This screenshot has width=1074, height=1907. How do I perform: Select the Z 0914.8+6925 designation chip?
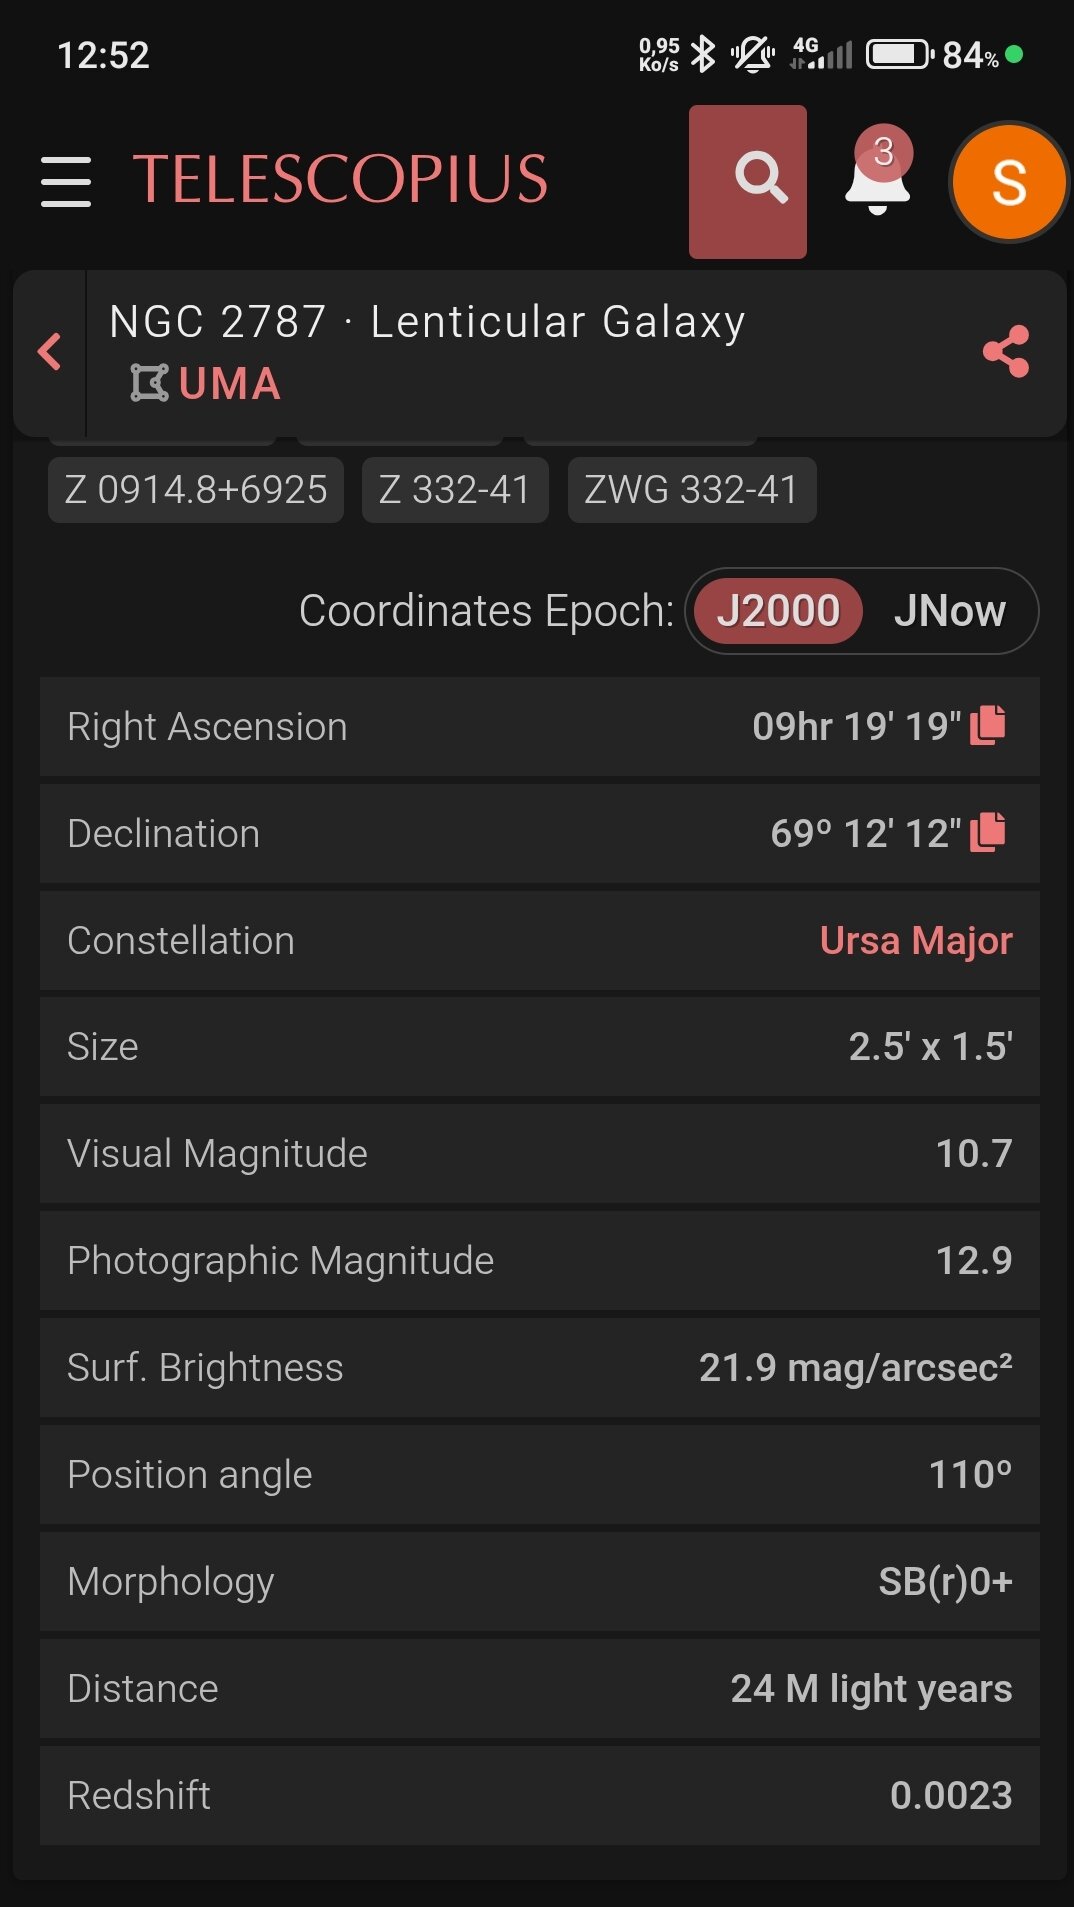pyautogui.click(x=196, y=490)
